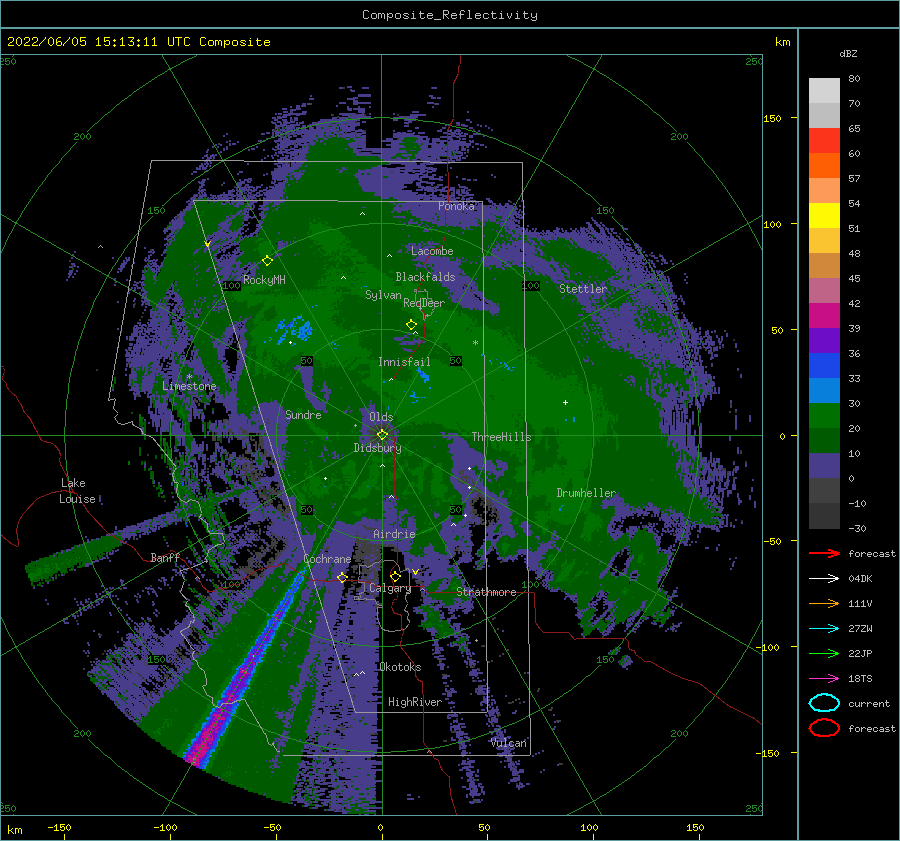The width and height of the screenshot is (900, 841).
Task: Click the RockyMH label
Action: pyautogui.click(x=264, y=280)
